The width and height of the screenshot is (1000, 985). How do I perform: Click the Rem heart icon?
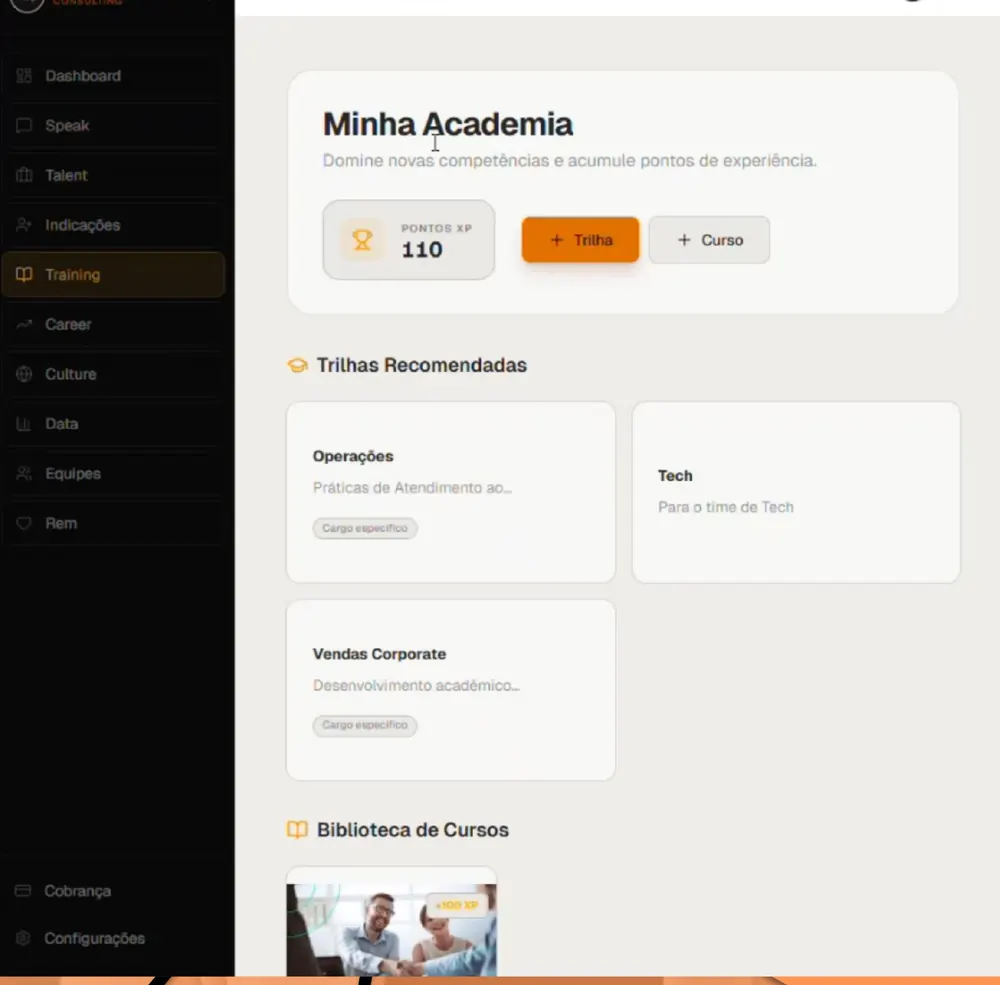[24, 524]
